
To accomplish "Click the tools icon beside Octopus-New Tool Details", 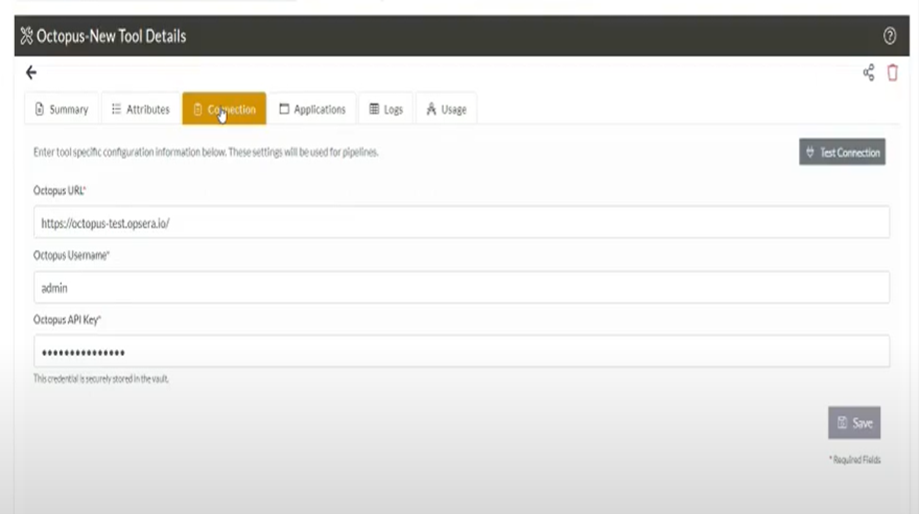I will [x=26, y=36].
